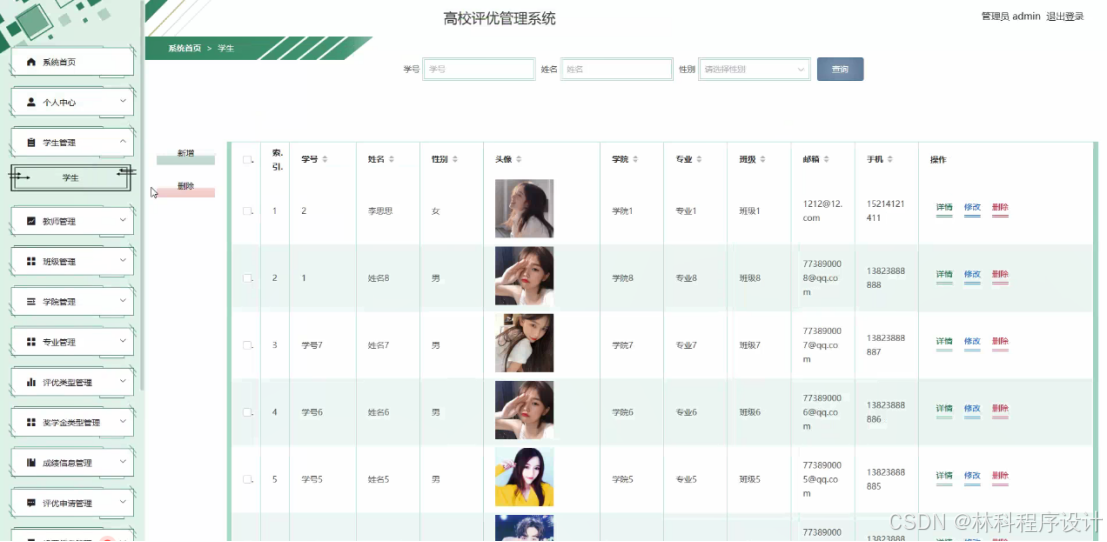The height and width of the screenshot is (542, 1107).
Task: Click the grid icon beside 奖学金类型管理
Action: [31, 422]
